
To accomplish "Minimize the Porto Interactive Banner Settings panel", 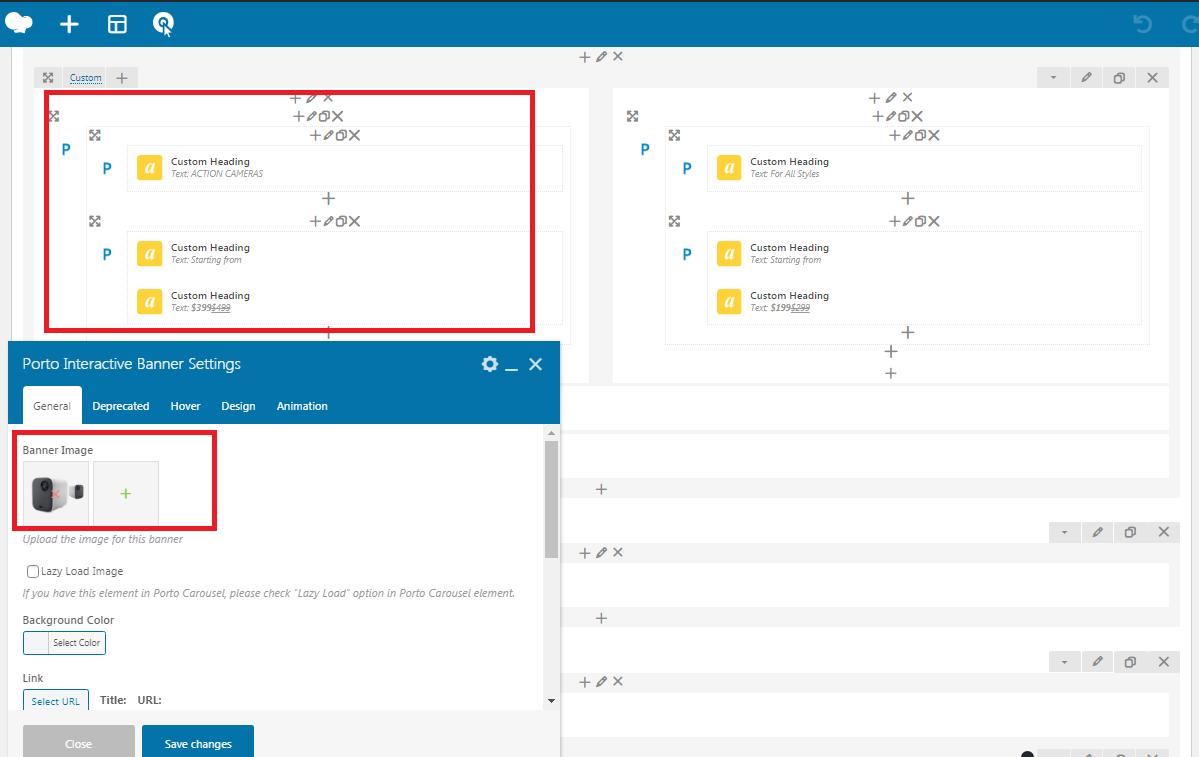I will click(511, 365).
